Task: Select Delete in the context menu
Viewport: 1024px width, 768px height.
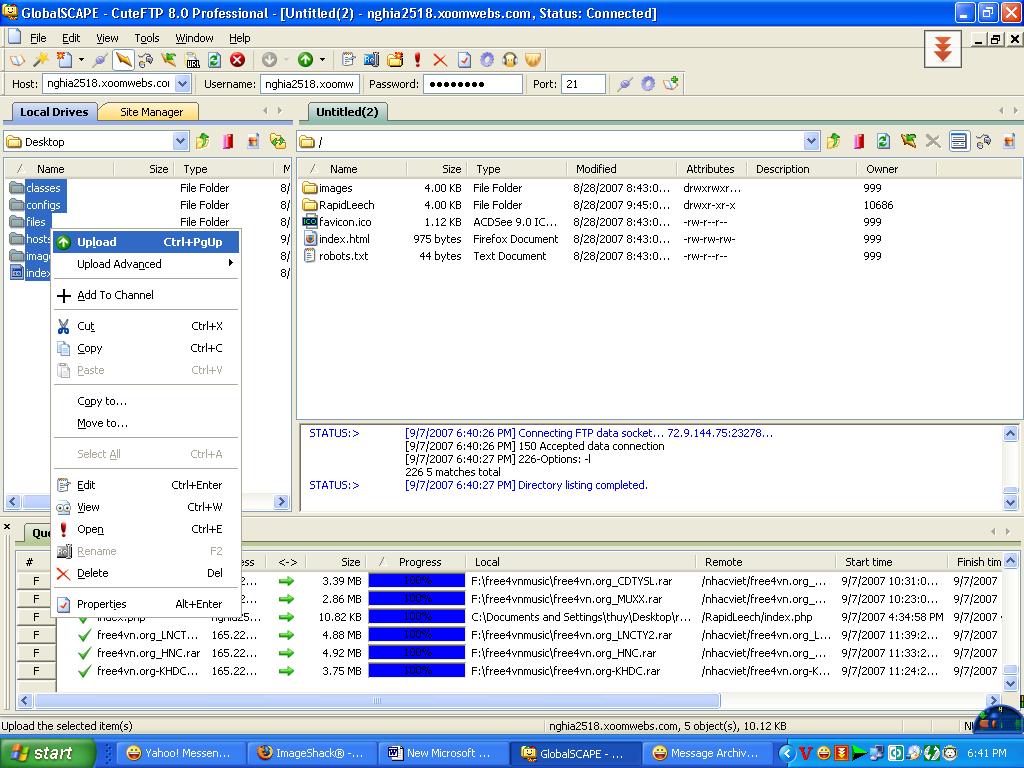Action: 146,573
